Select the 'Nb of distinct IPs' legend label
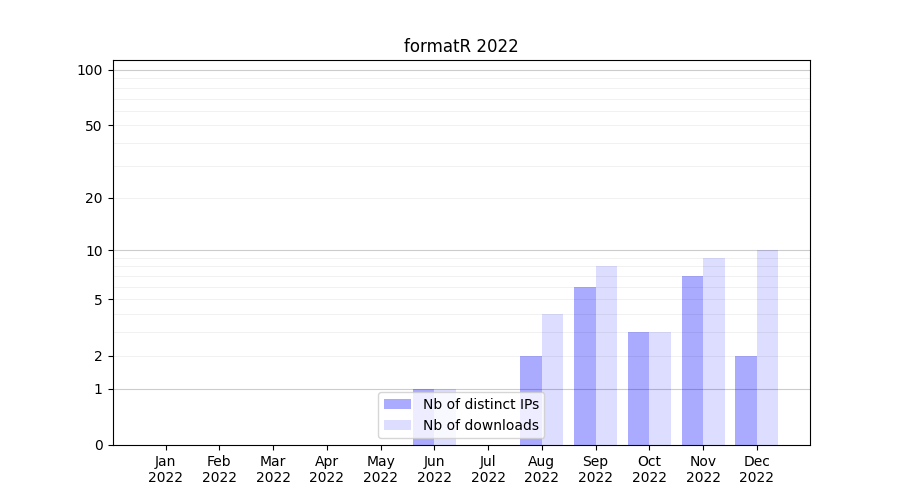This screenshot has height=500, width=900. [480, 404]
